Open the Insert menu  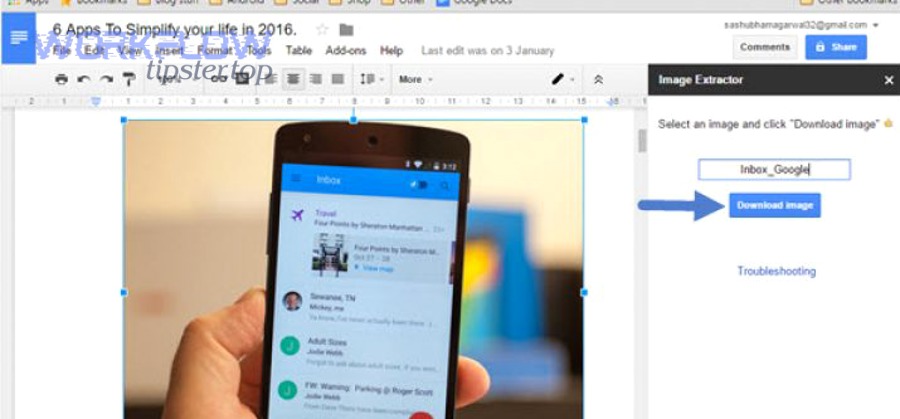coord(169,51)
